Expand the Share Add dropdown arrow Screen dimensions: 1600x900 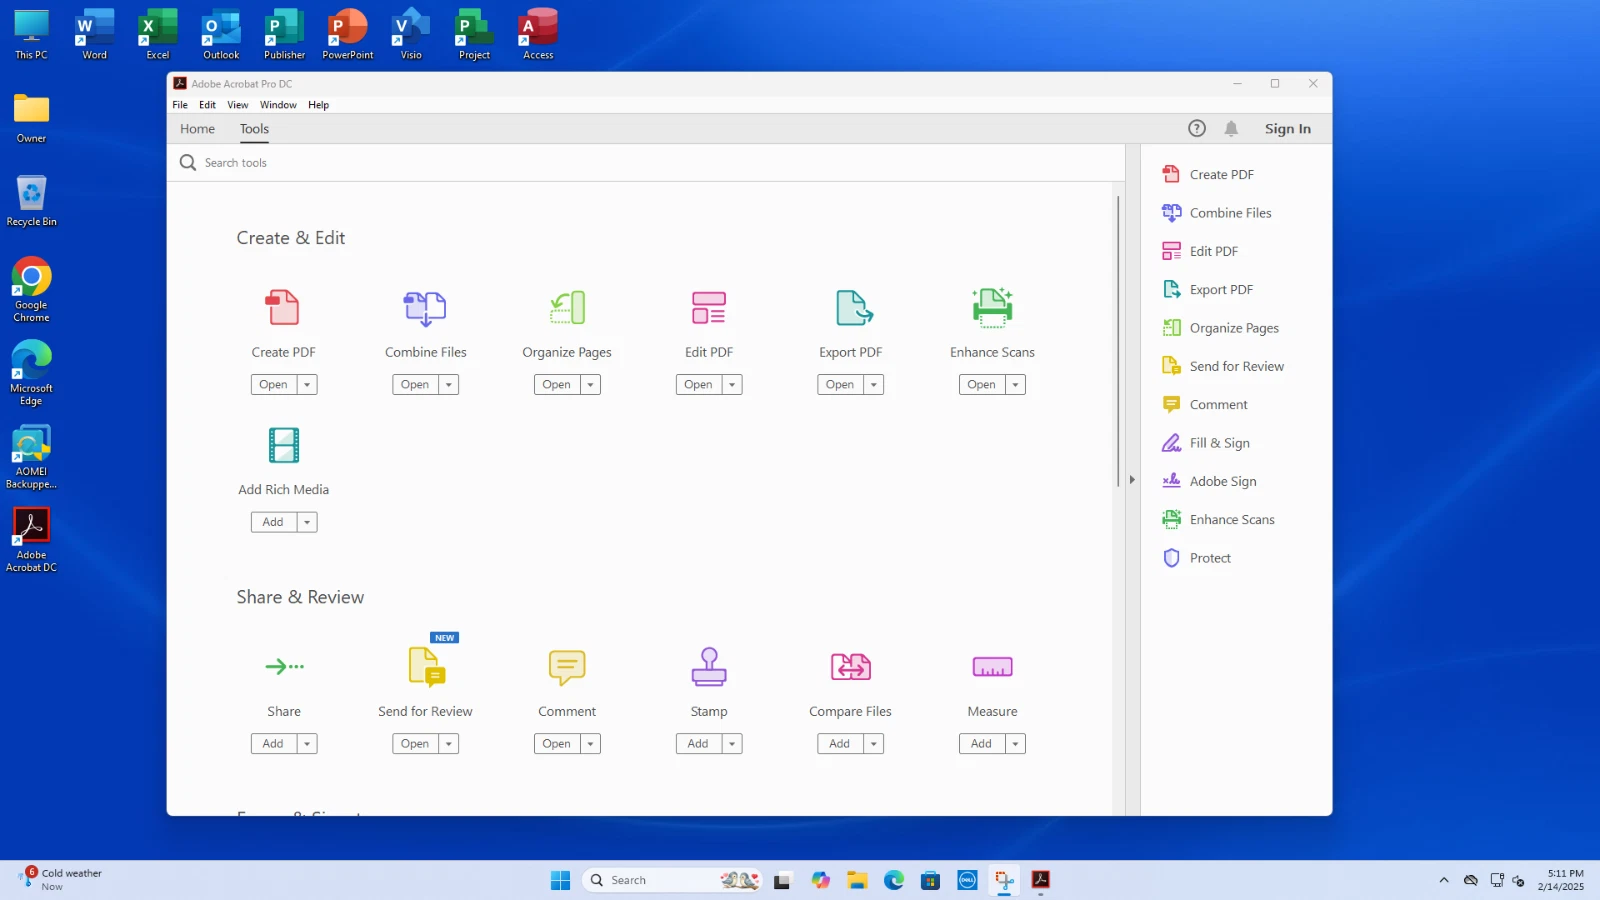[307, 744]
